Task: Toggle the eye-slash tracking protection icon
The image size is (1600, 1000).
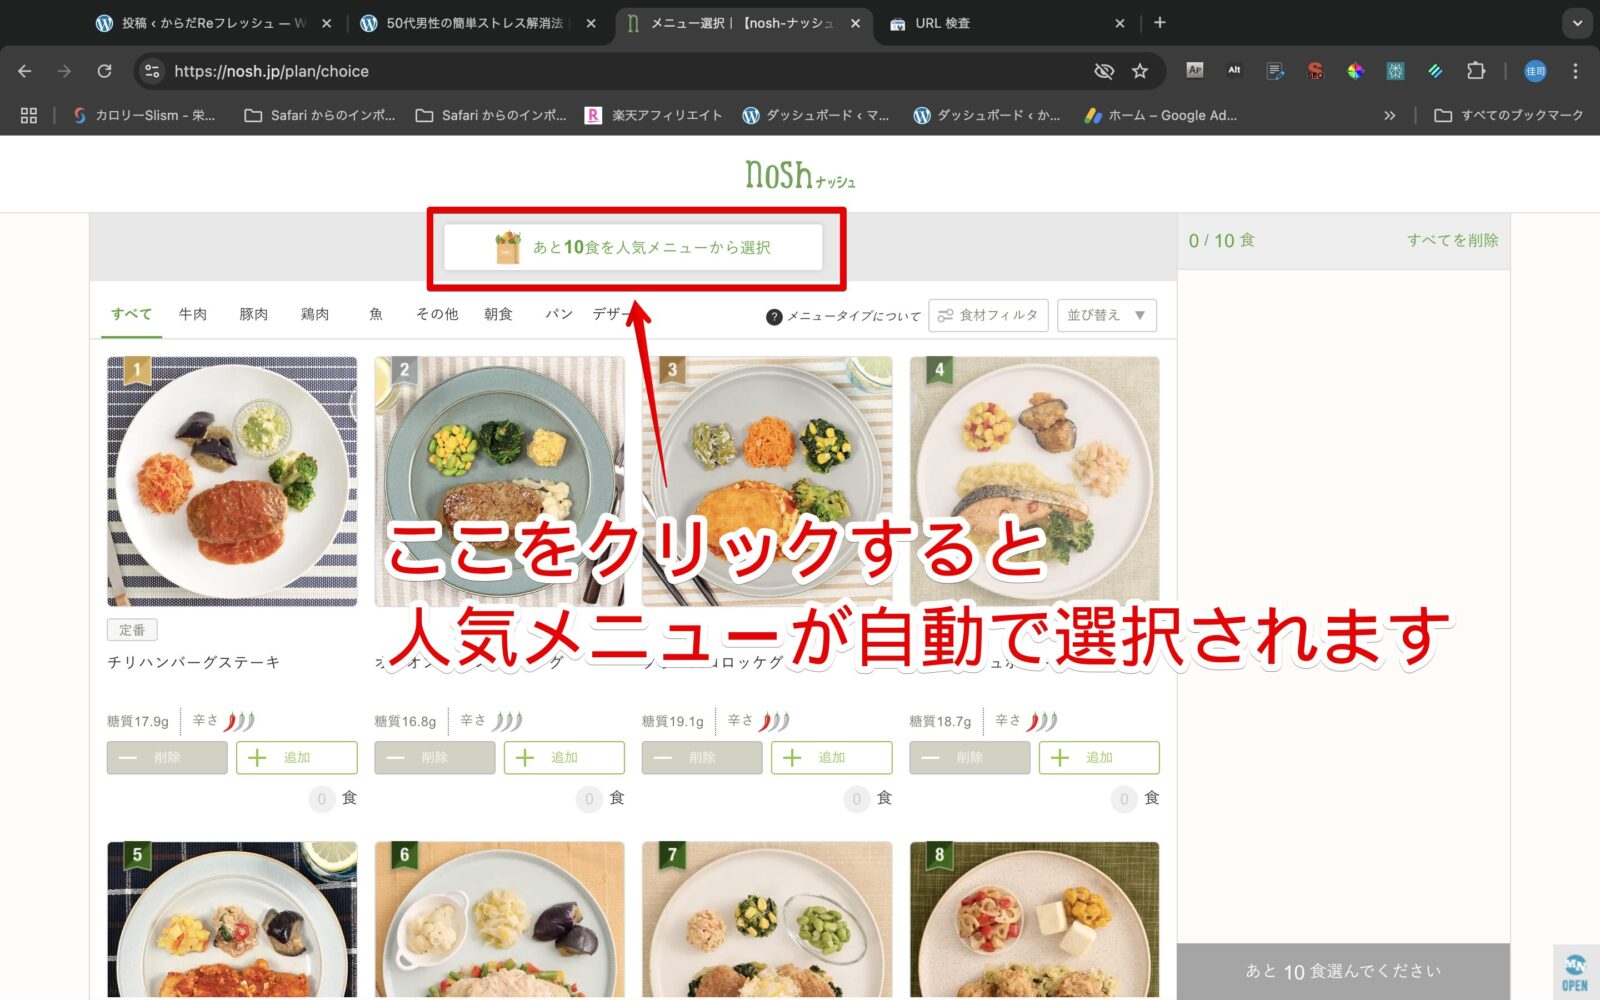Action: pos(1104,71)
